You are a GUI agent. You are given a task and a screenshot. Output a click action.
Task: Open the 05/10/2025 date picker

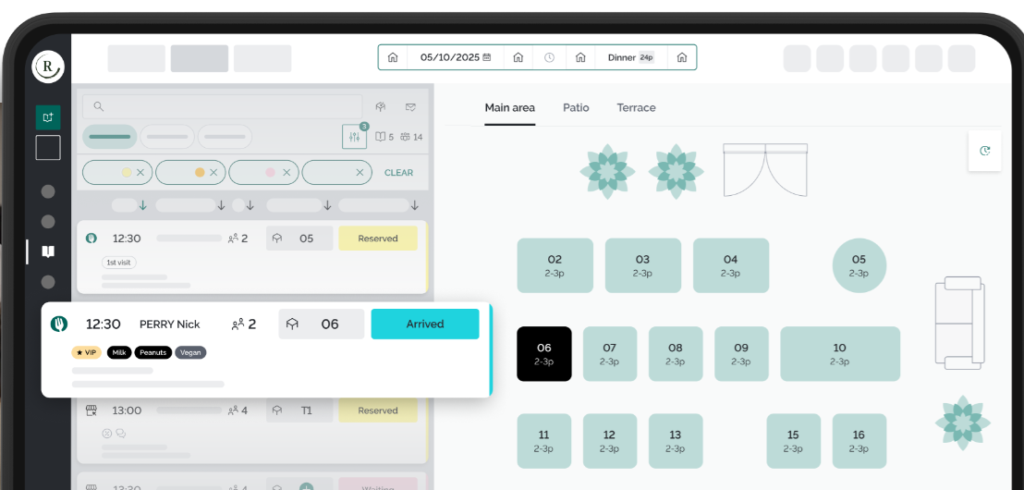point(449,58)
